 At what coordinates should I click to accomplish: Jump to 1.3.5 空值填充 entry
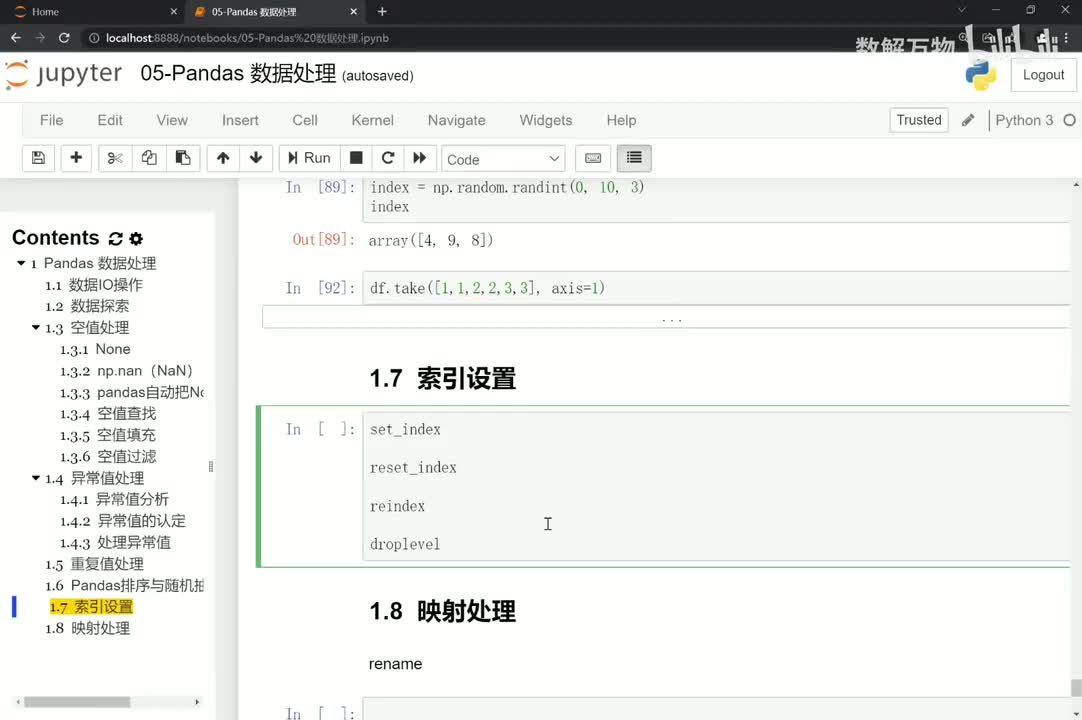(108, 435)
